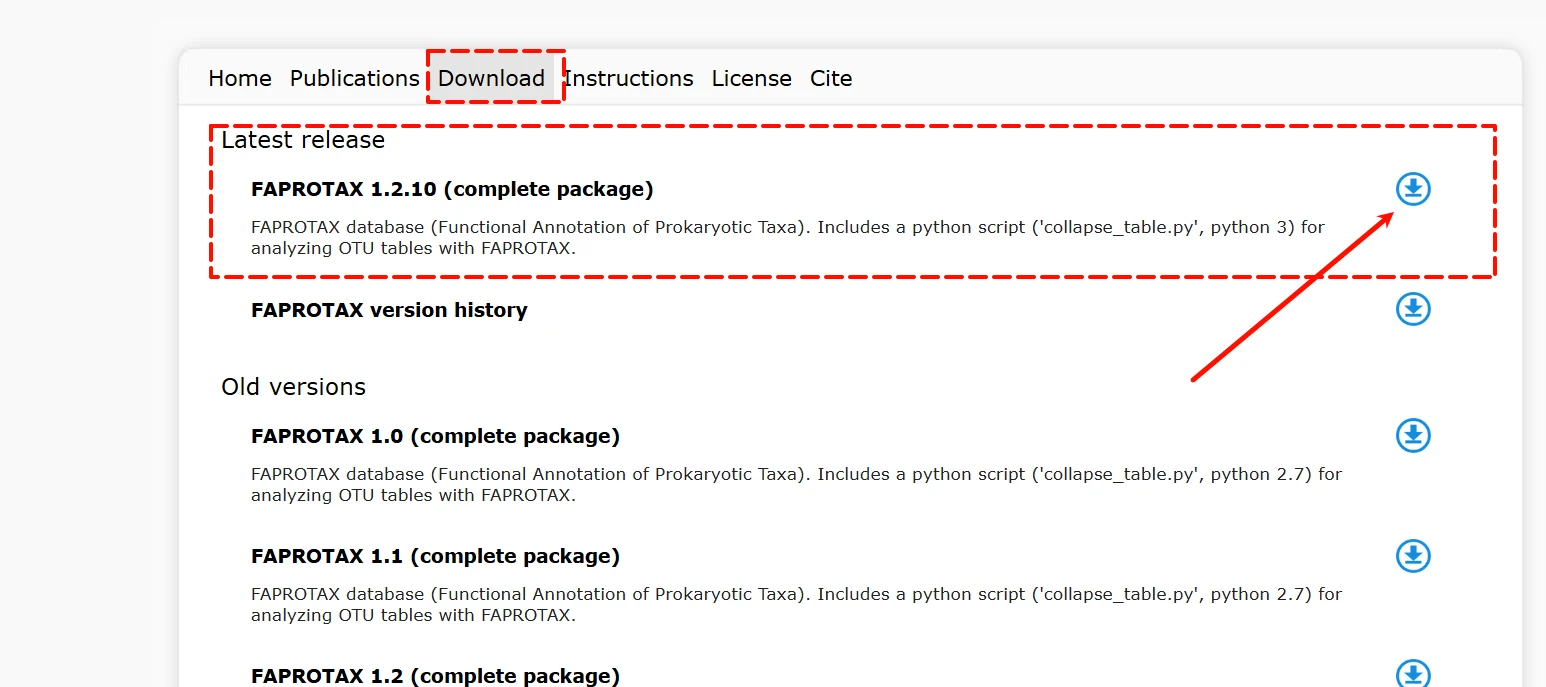Image resolution: width=1546 pixels, height=687 pixels.
Task: Download FAPROTAX 1.1 complete package
Action: tap(1413, 555)
